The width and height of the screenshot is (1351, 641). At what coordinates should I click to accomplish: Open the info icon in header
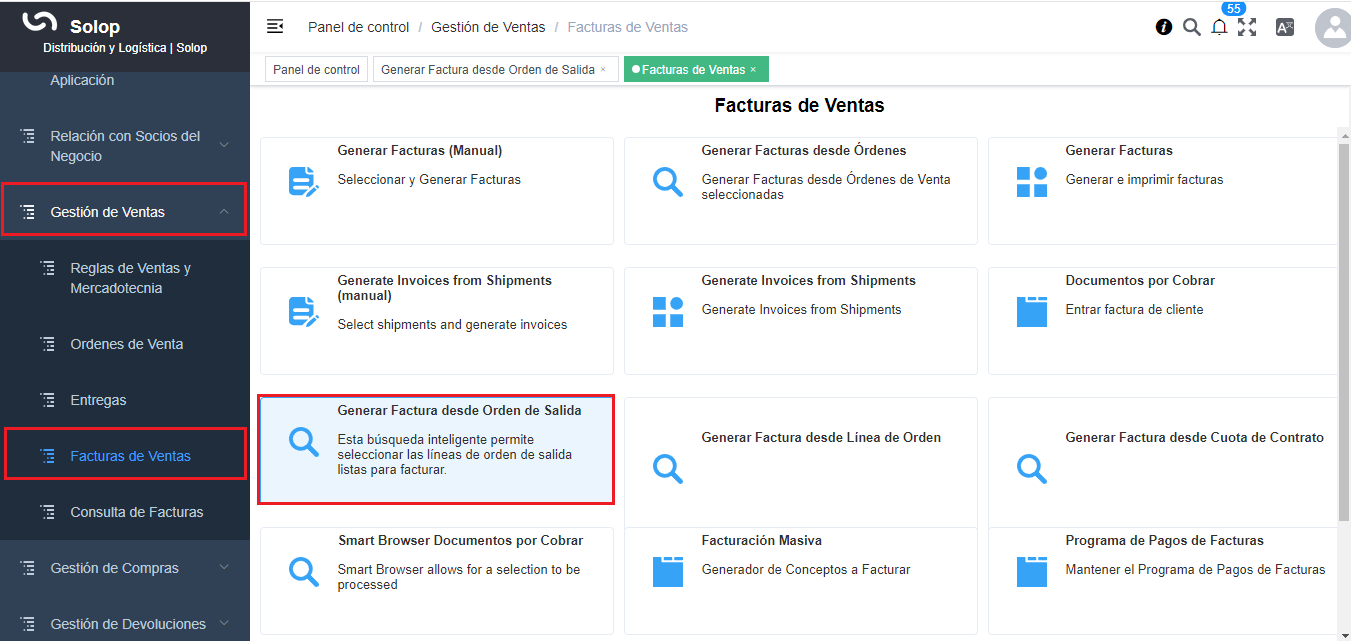(1164, 28)
